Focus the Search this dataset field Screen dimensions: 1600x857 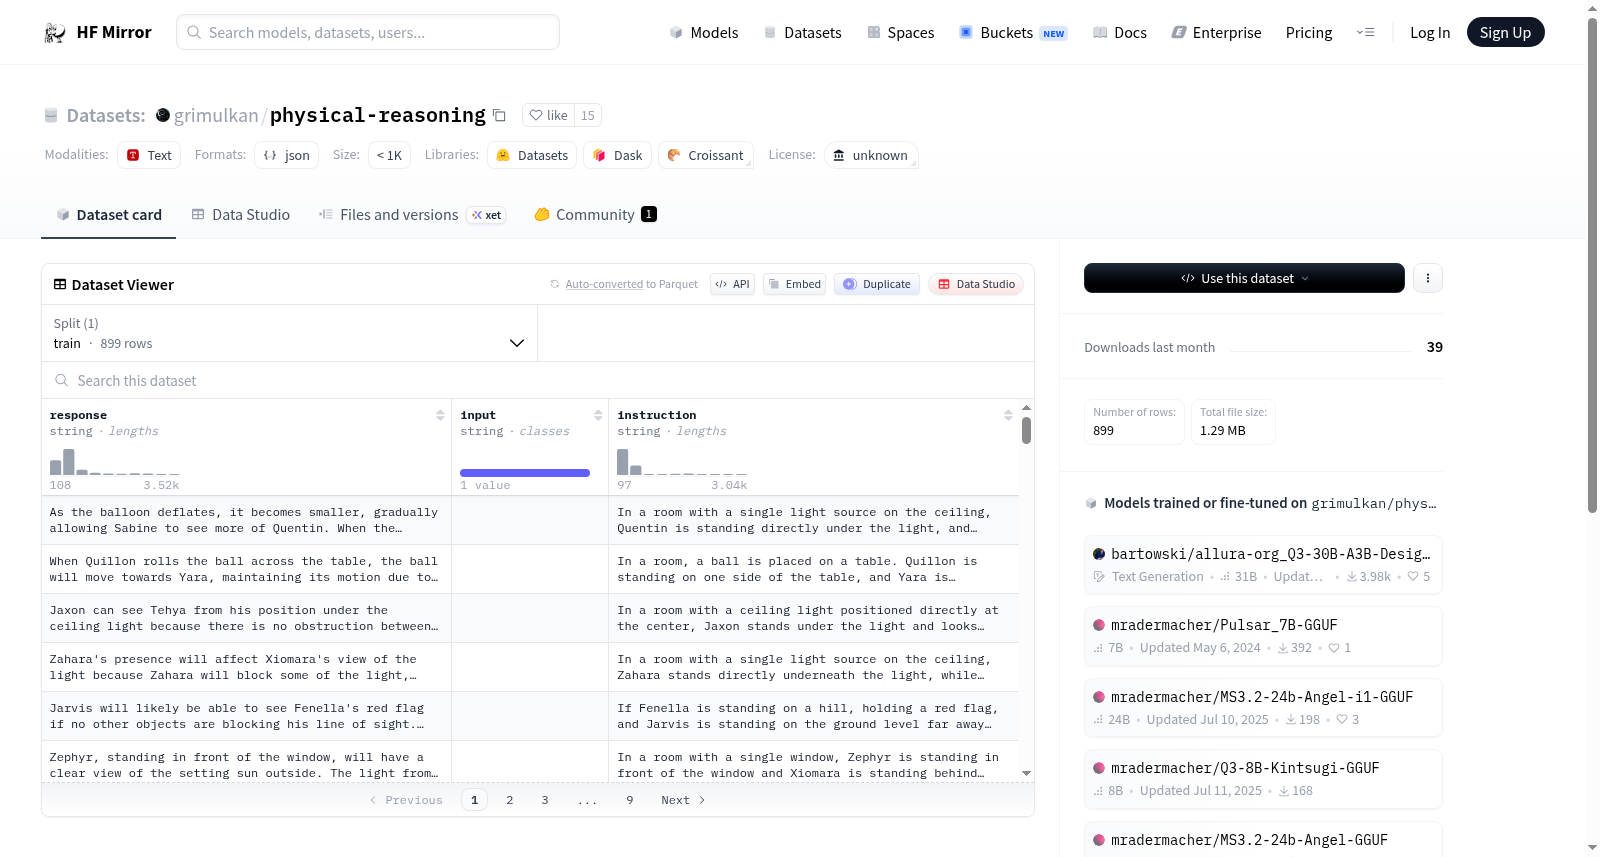[538, 381]
